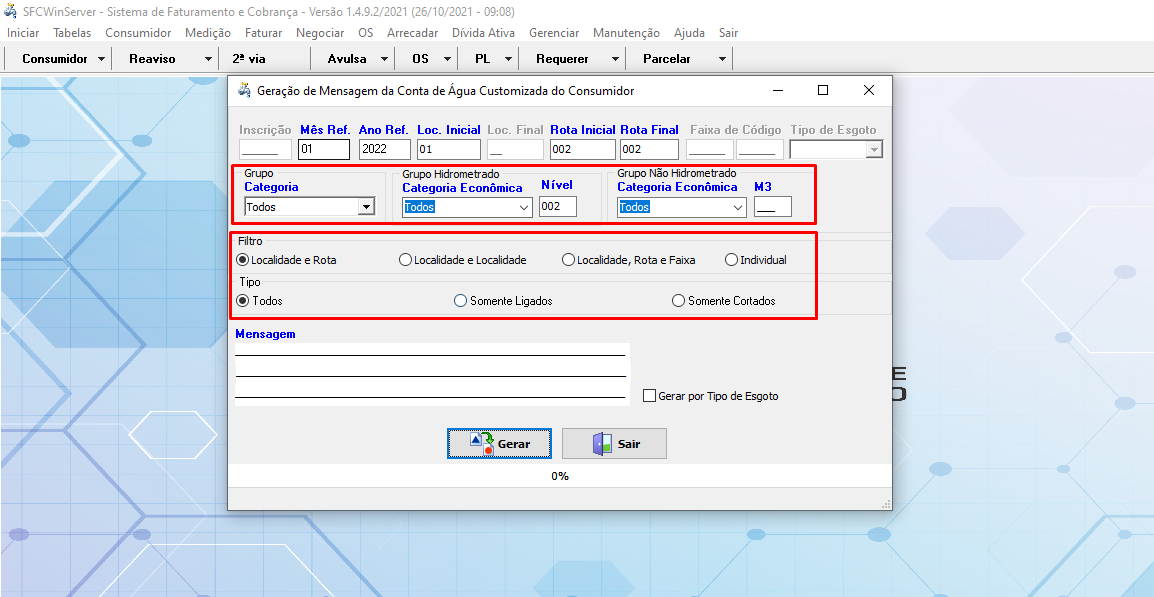
Task: Click the first Mensagem text line
Action: pyautogui.click(x=430, y=349)
